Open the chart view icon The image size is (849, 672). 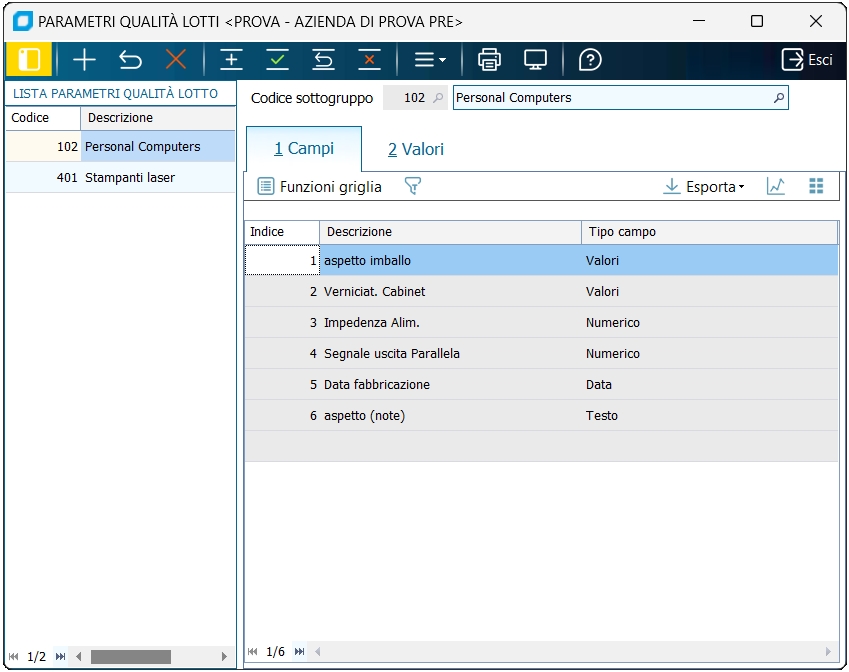776,186
